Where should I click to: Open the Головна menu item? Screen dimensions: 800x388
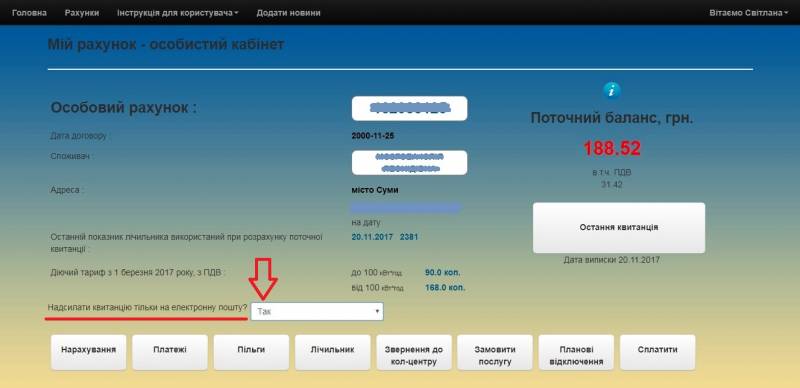point(29,13)
